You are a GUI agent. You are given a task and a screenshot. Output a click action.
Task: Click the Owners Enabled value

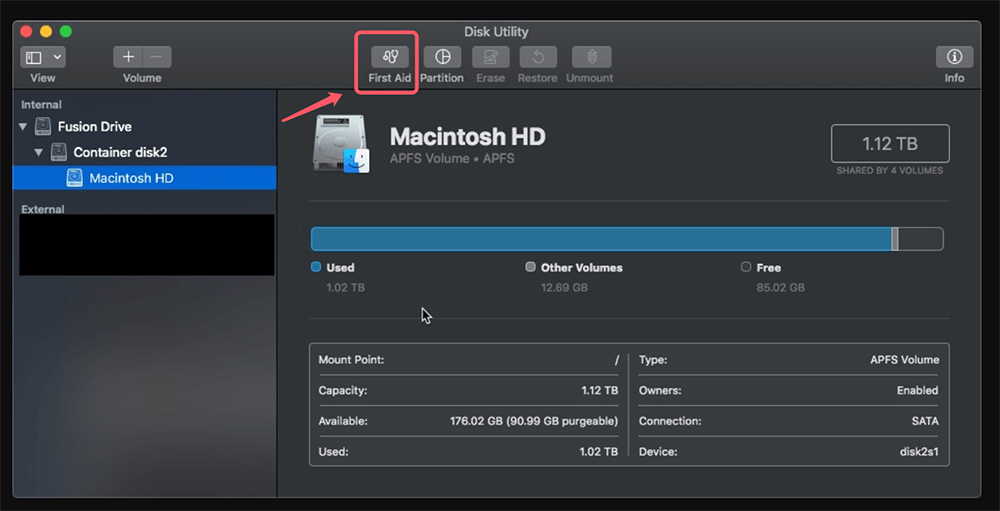coord(918,390)
